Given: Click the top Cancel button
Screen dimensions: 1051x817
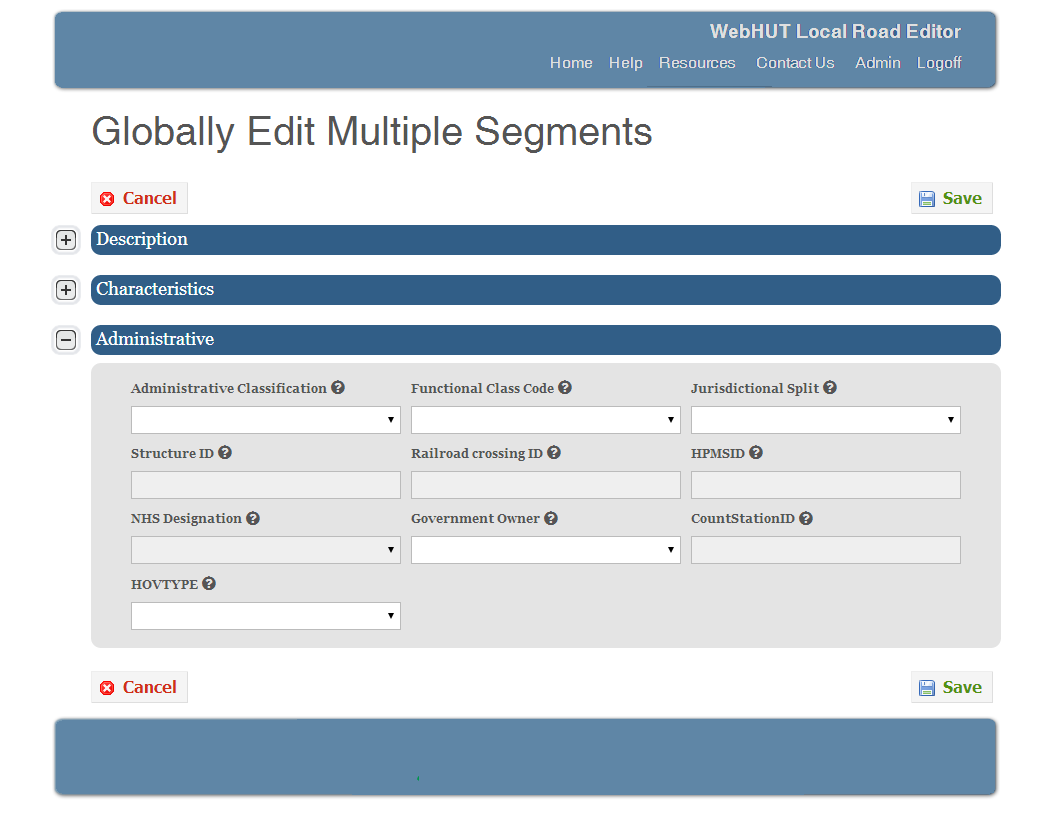Looking at the screenshot, I should click(139, 198).
